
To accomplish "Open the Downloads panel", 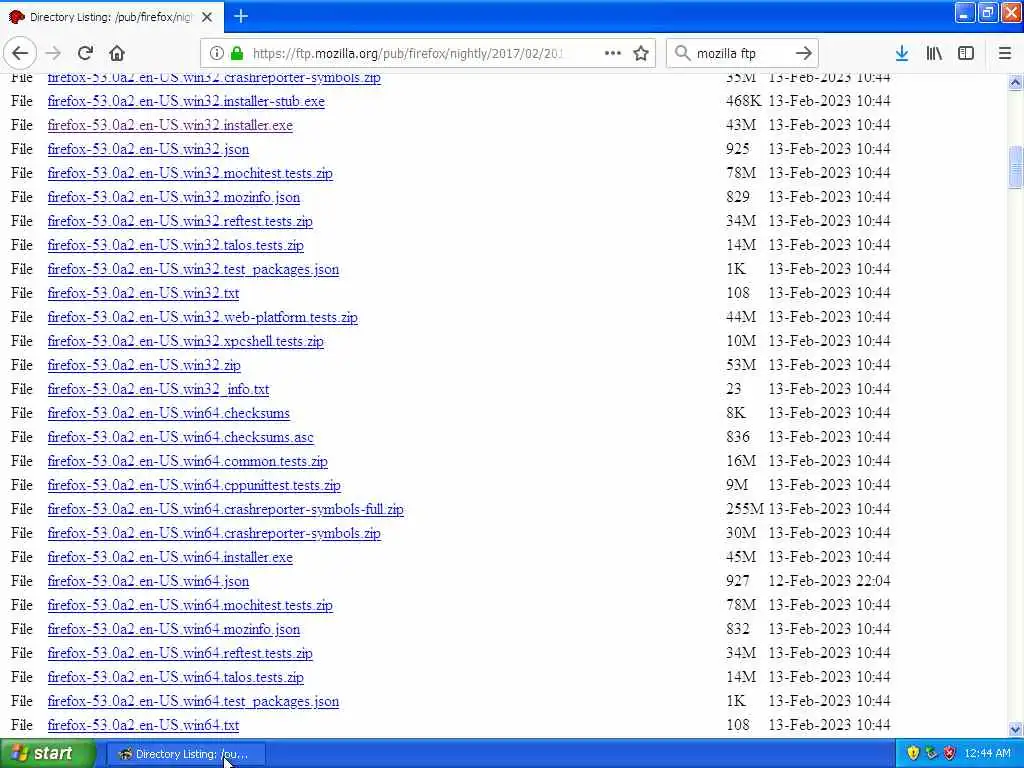I will pyautogui.click(x=902, y=53).
